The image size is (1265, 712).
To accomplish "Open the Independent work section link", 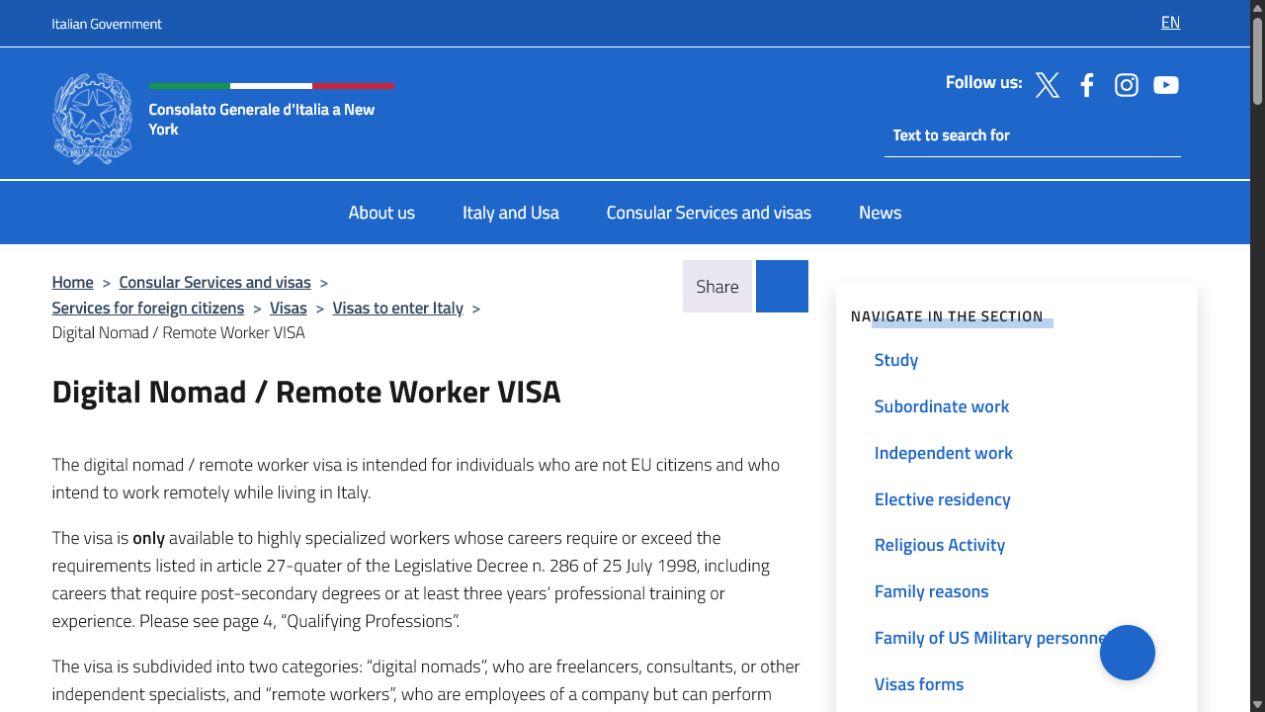I will (943, 452).
